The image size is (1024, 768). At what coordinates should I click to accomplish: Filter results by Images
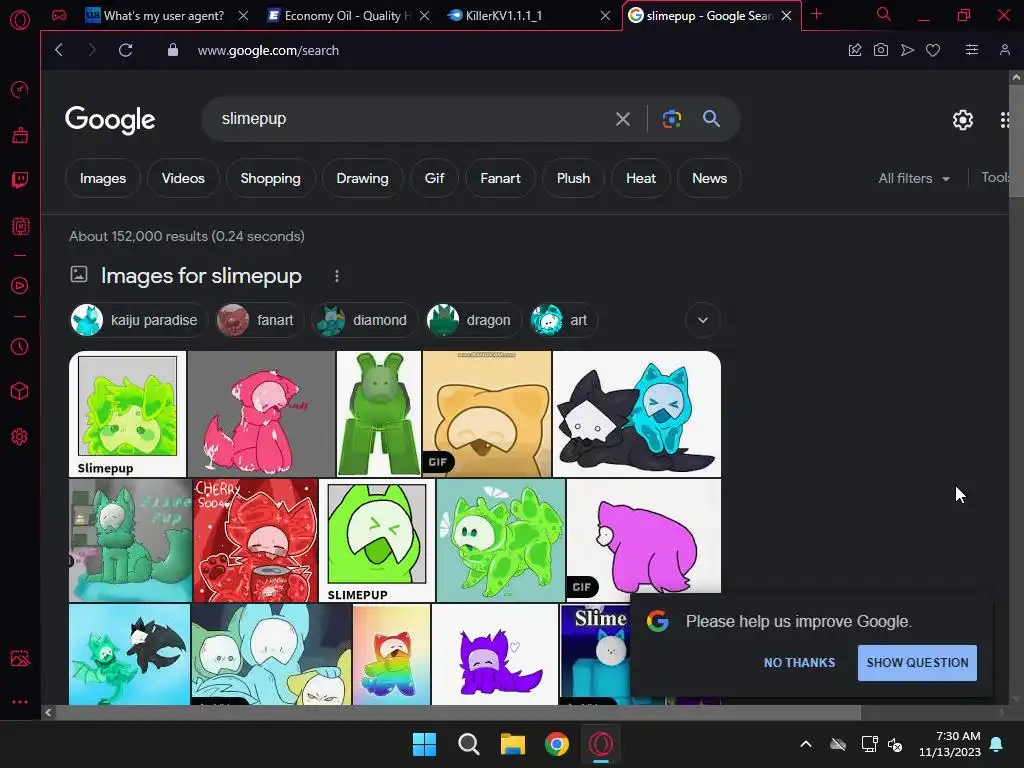tap(103, 178)
